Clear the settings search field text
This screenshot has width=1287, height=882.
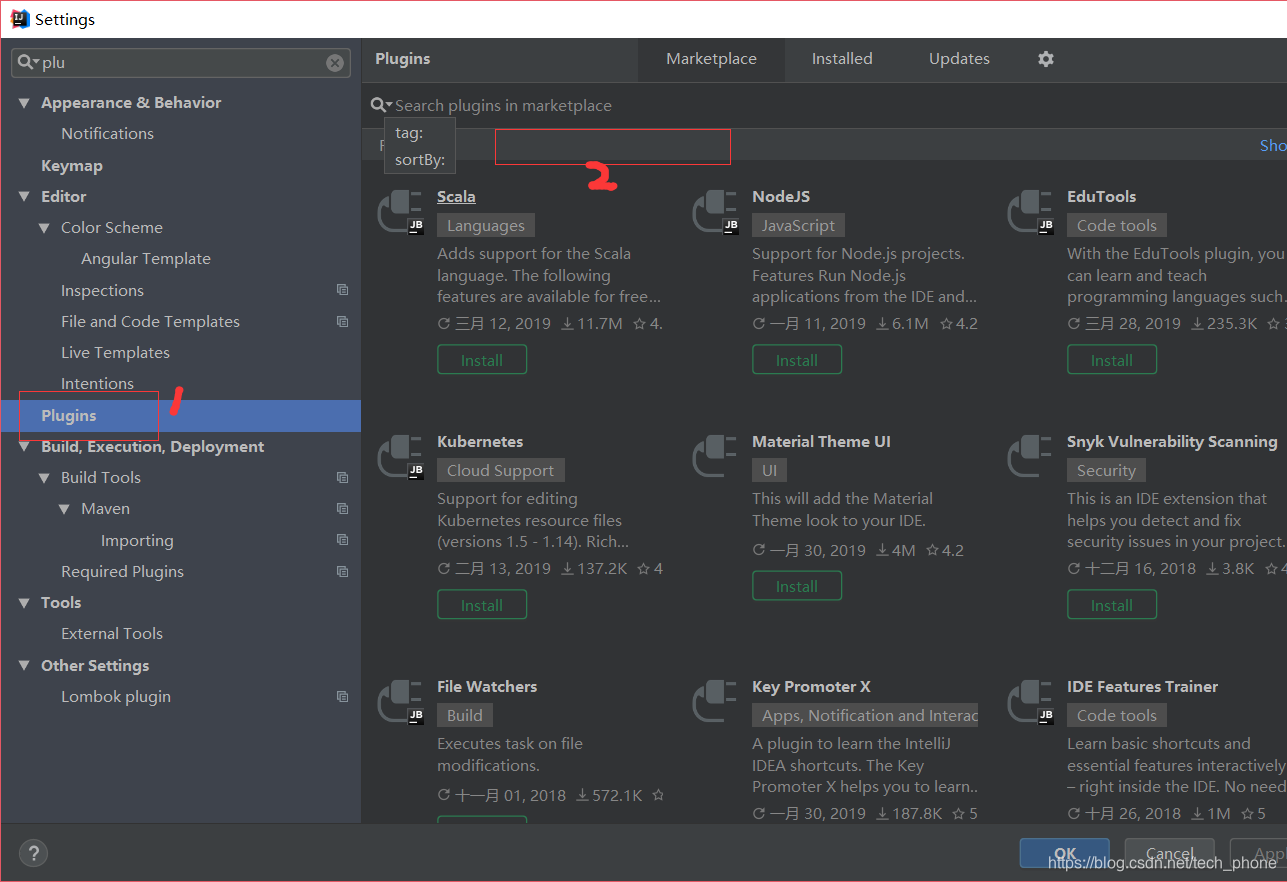335,63
